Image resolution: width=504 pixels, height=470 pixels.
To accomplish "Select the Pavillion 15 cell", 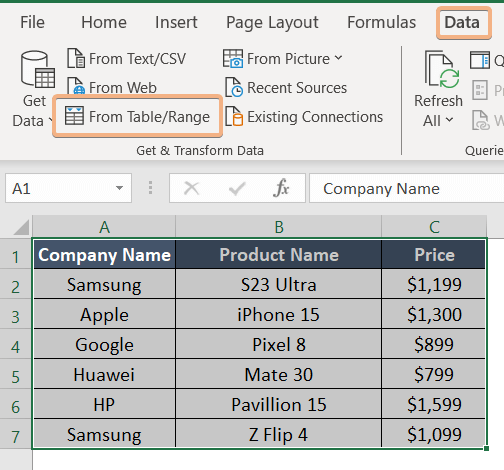I will click(279, 404).
